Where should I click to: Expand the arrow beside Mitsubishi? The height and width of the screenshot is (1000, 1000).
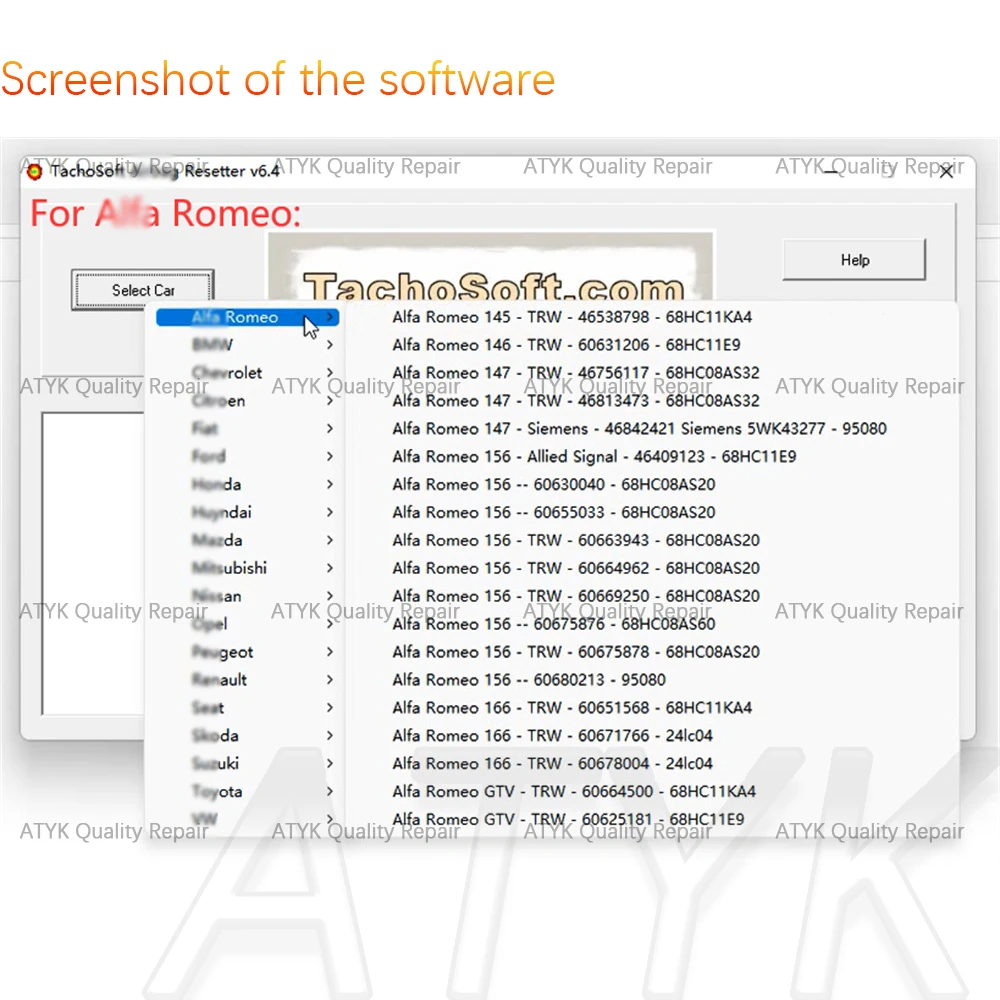click(330, 568)
